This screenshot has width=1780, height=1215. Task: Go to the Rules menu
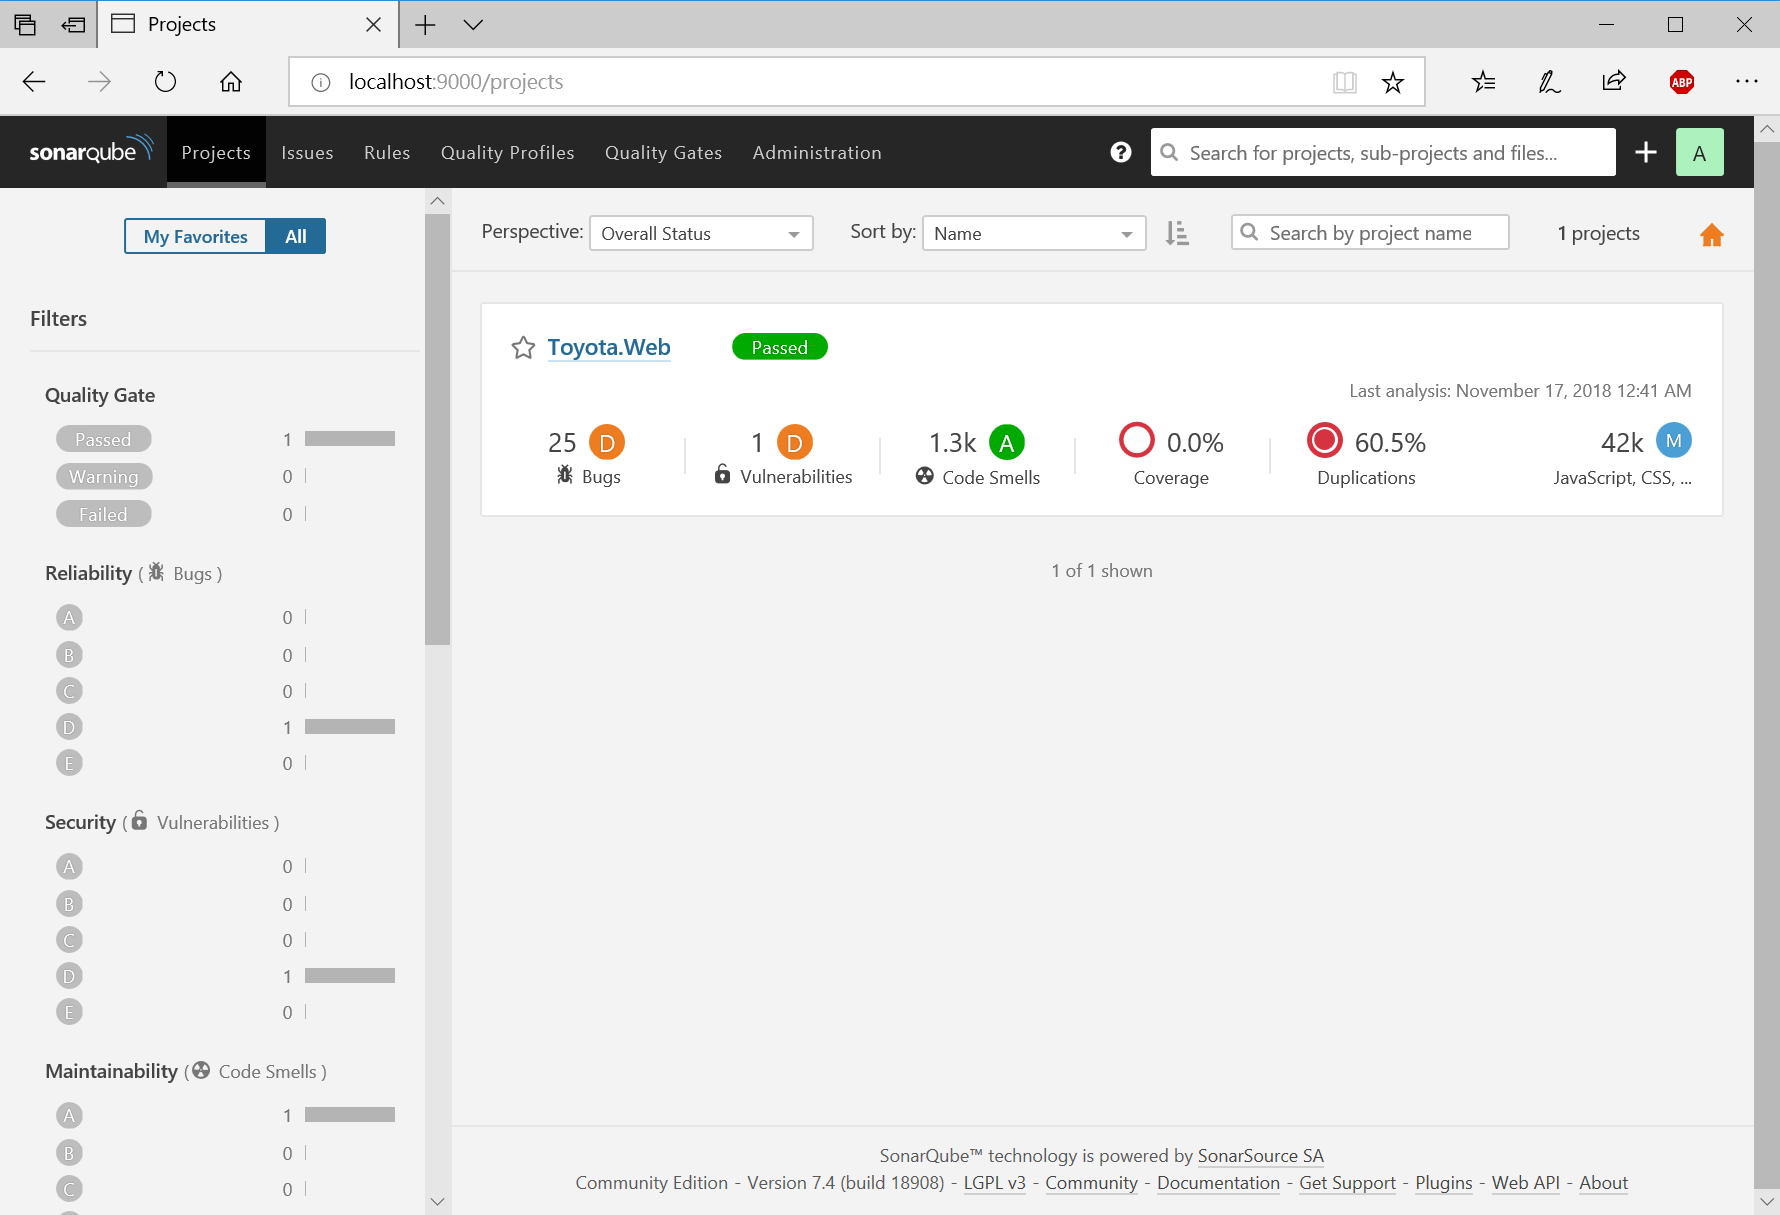click(387, 152)
